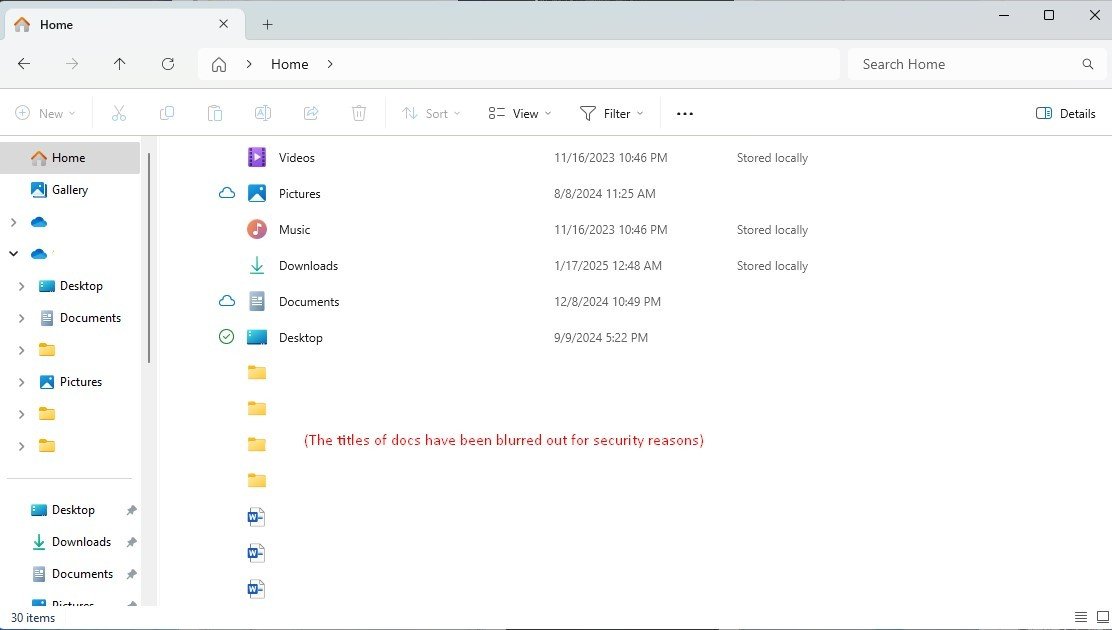This screenshot has width=1112, height=630.
Task: Expand the sidebar Pictures tree node
Action: tap(21, 382)
